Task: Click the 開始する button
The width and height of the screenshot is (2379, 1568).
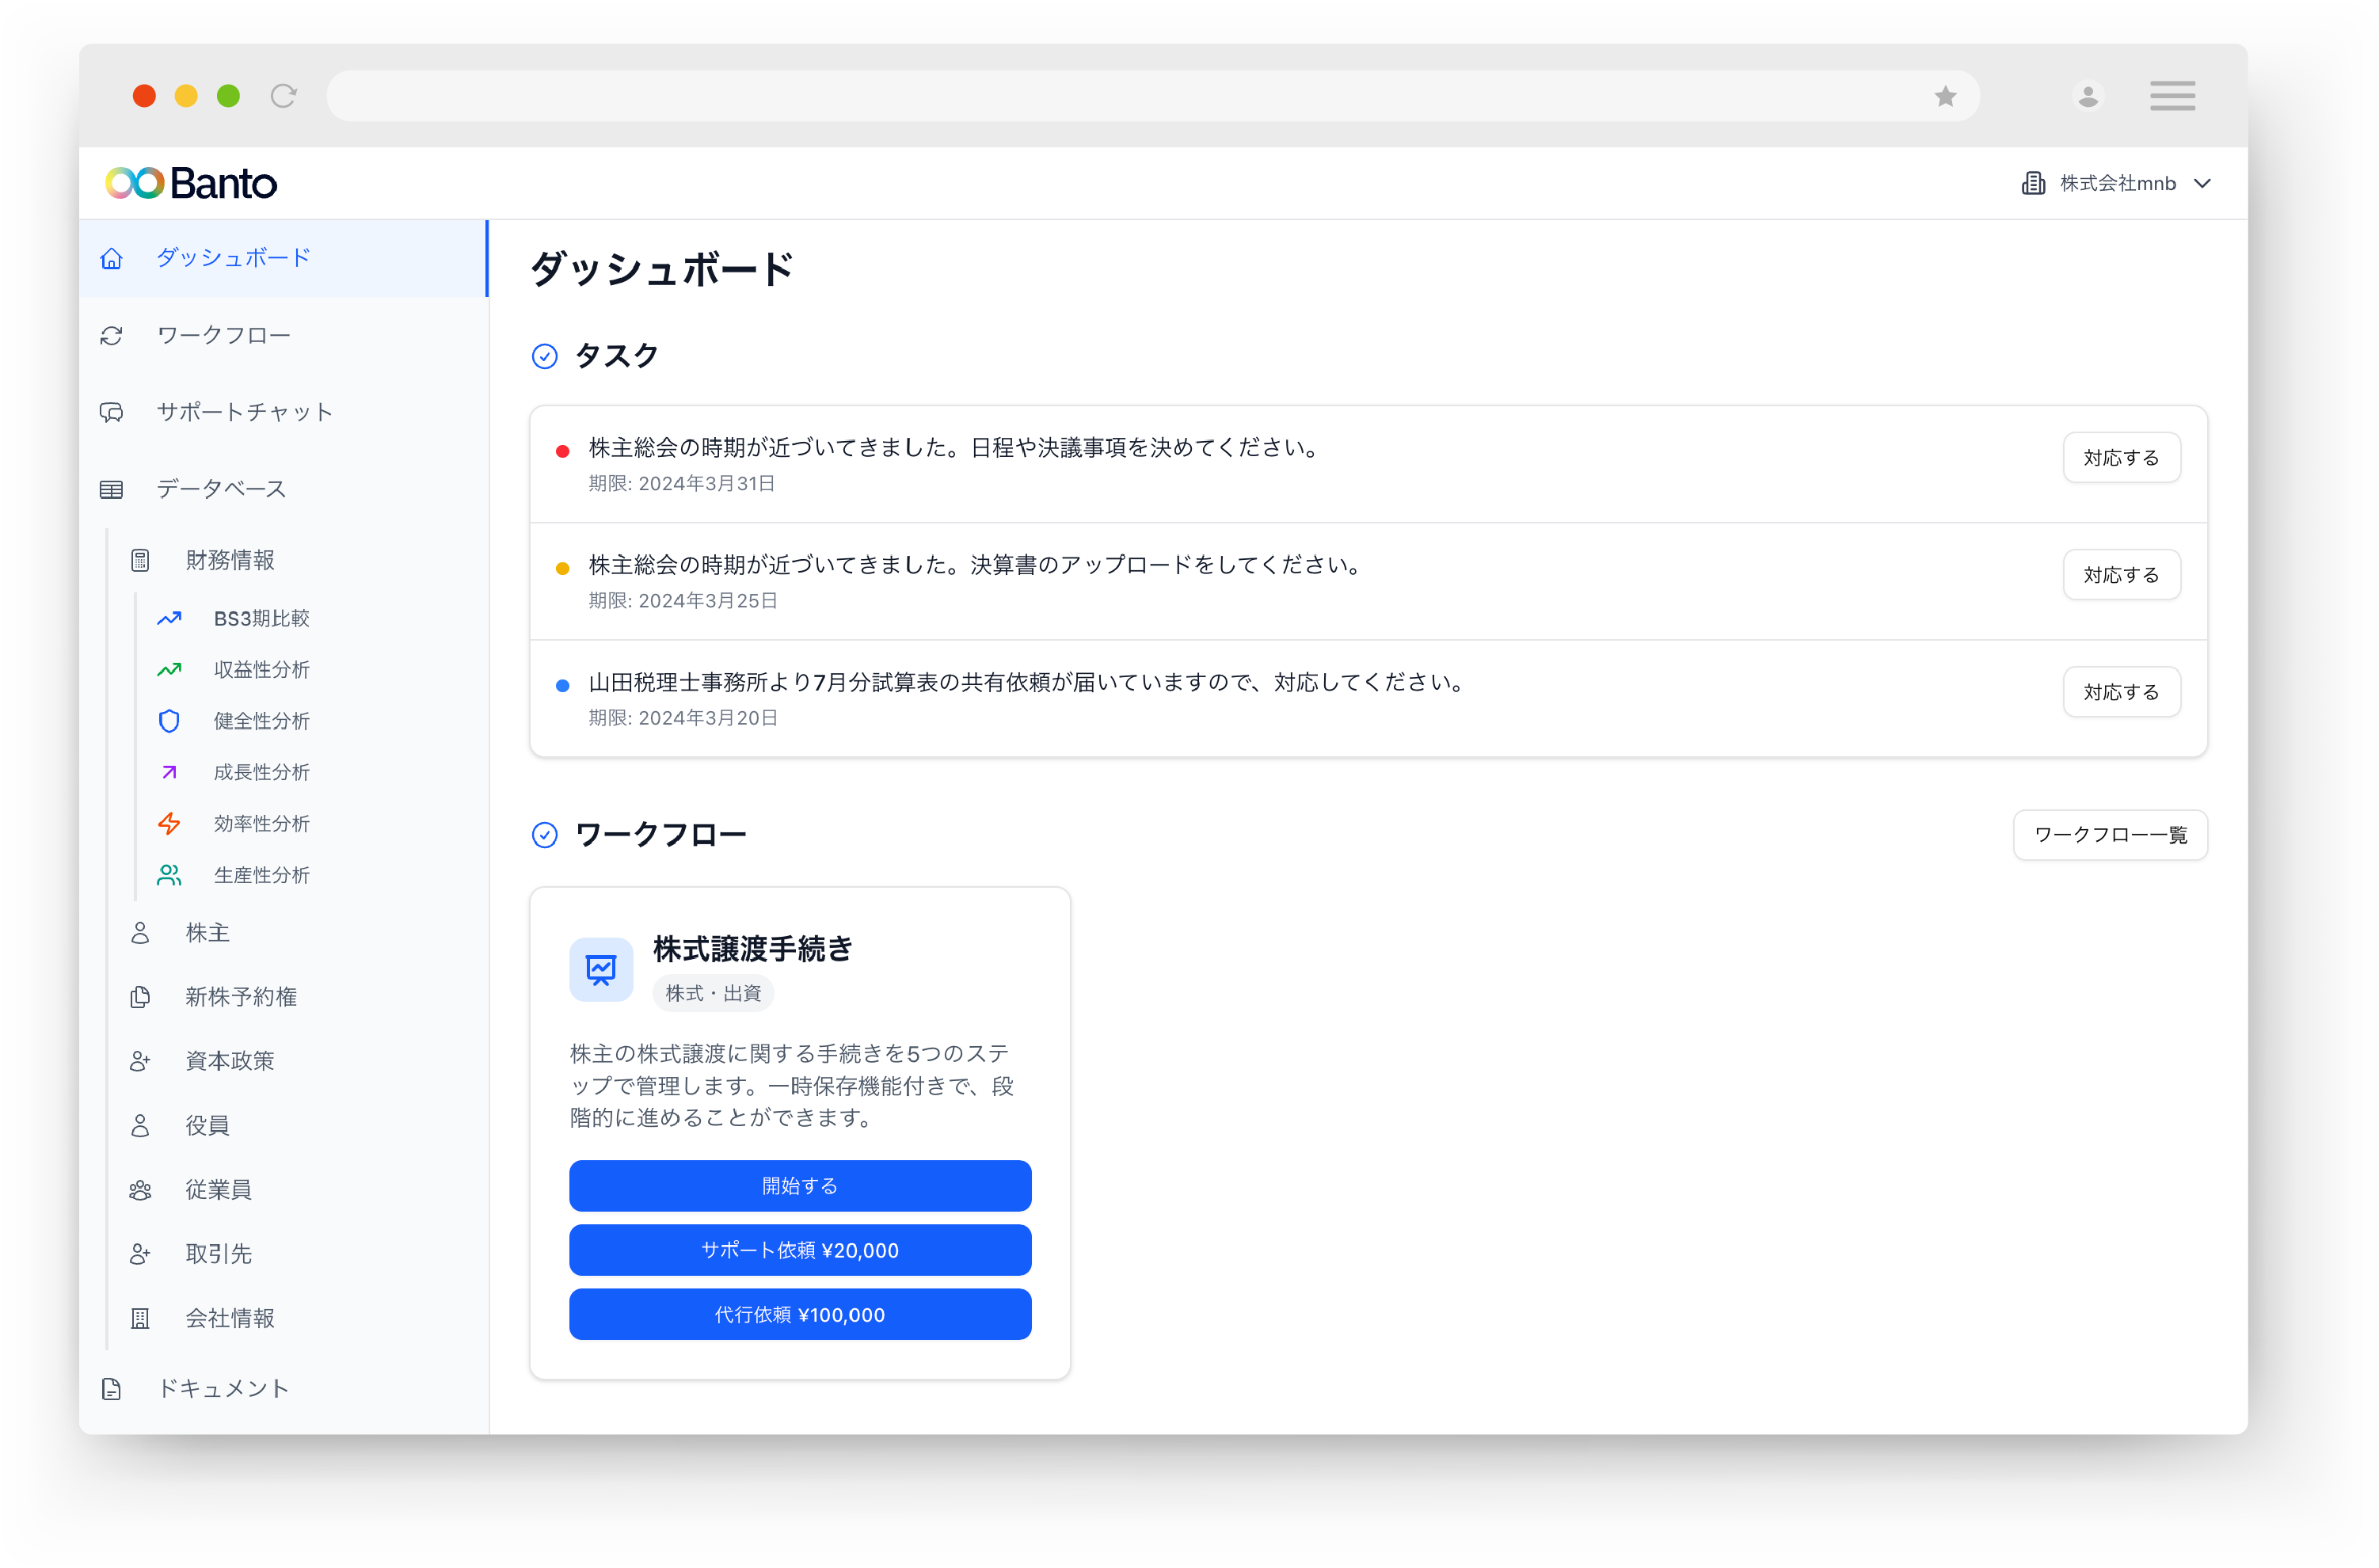Action: point(799,1185)
